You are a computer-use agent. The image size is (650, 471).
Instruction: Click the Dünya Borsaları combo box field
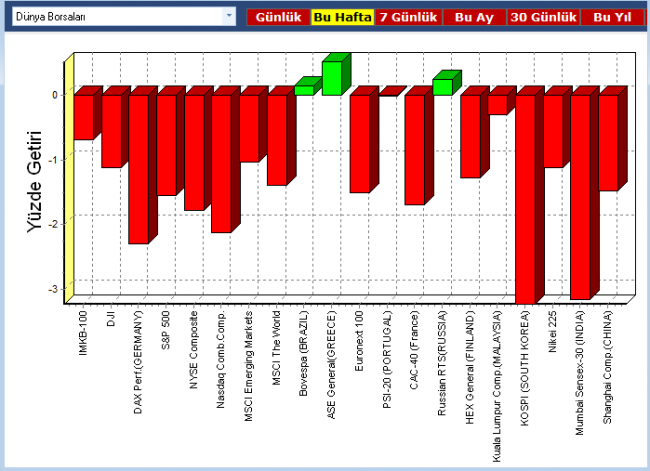(124, 17)
